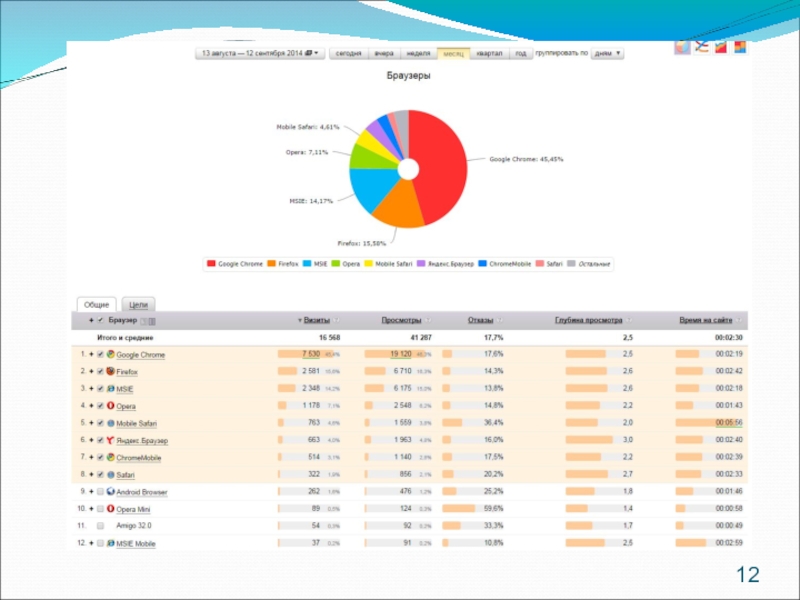The image size is (800, 600).
Task: Sort table by Отказы column header
Action: tap(480, 320)
